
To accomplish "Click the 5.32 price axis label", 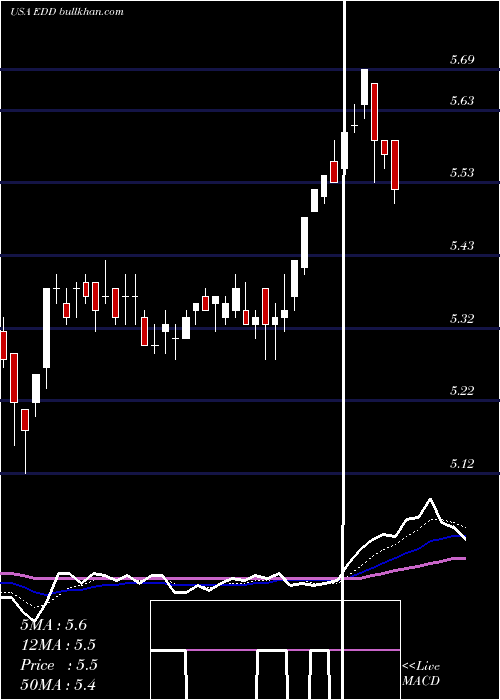I will point(462,318).
